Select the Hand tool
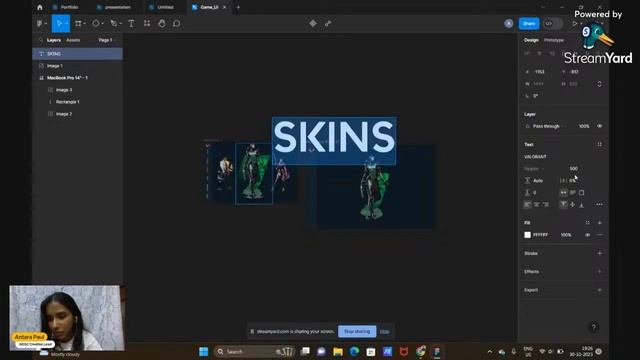640x360 pixels. click(162, 24)
